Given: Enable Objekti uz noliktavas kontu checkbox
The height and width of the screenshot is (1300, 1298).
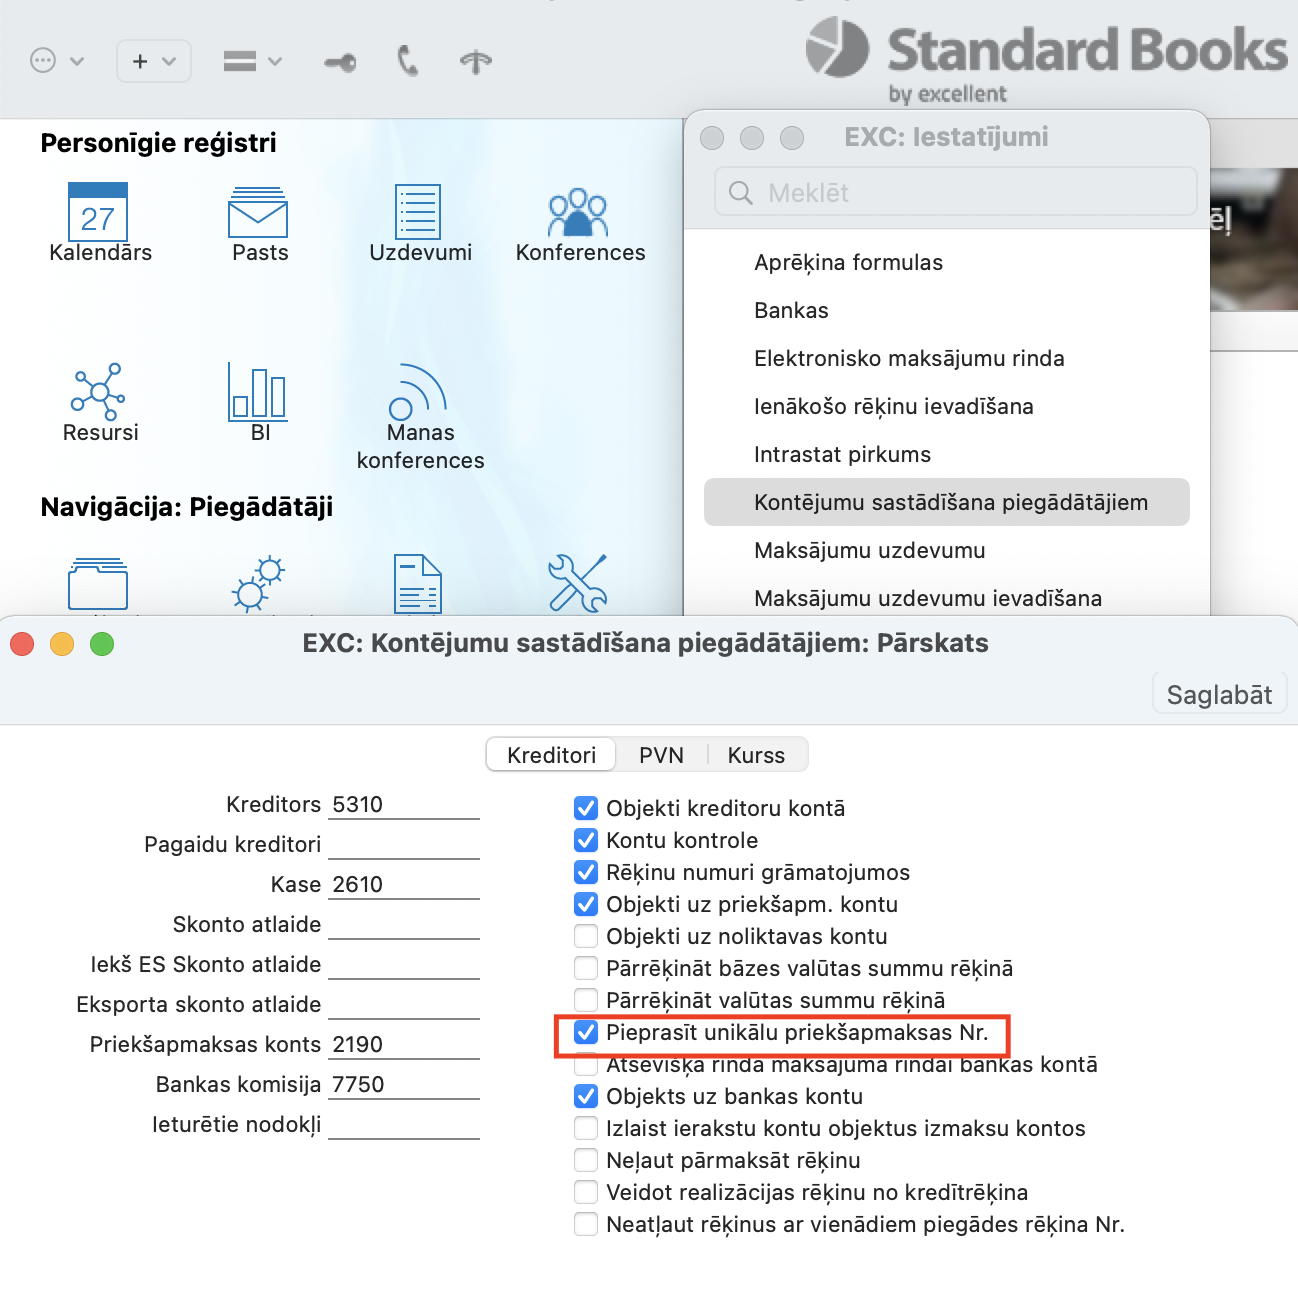Looking at the screenshot, I should [586, 936].
